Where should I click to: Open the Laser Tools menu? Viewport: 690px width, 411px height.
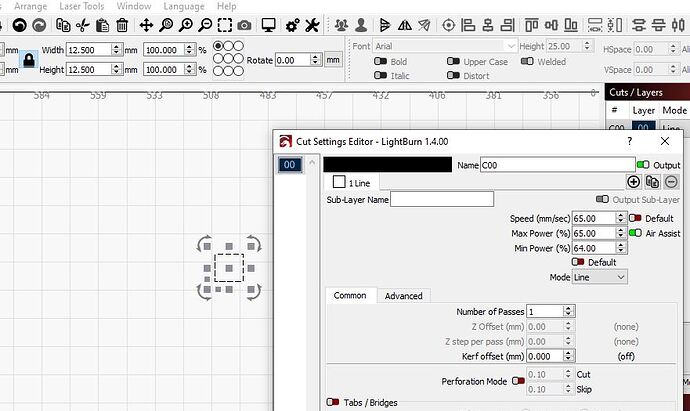coord(81,6)
